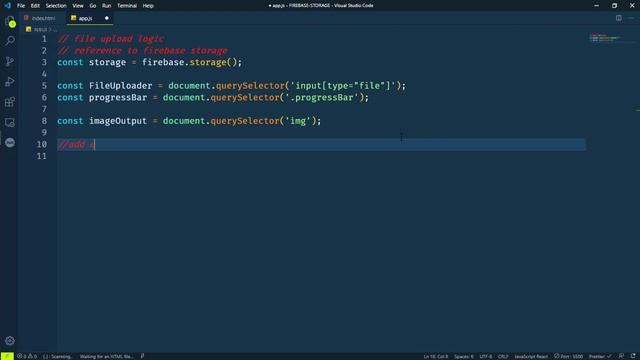Screen dimensions: 640x360
Task: Click line number 11 in gutter
Action: click(x=42, y=156)
